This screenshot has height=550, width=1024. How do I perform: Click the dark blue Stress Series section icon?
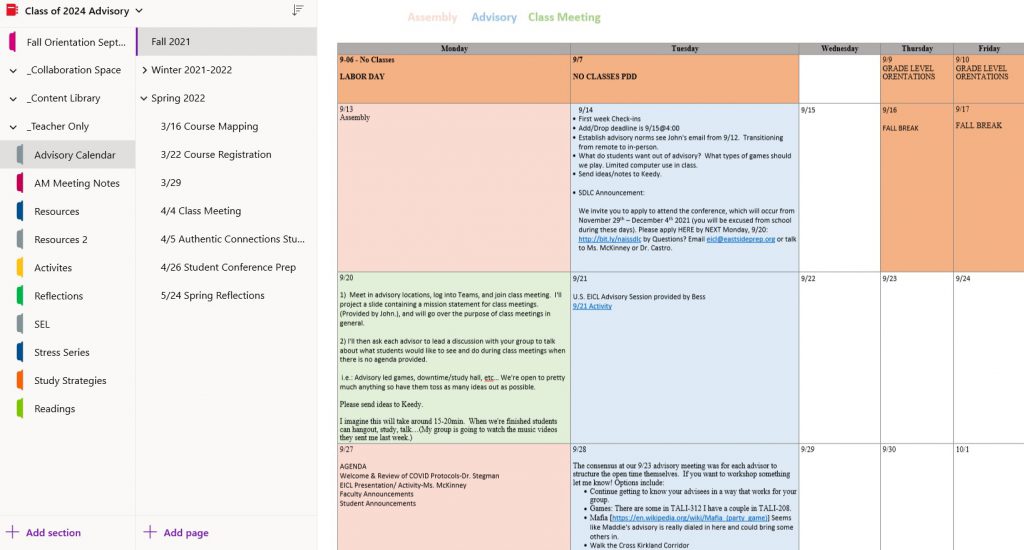coord(20,352)
